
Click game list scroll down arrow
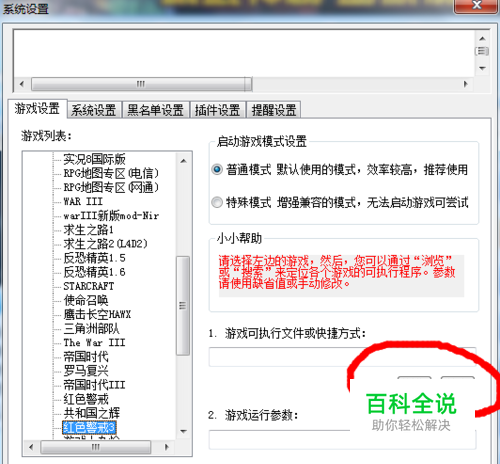[183, 431]
